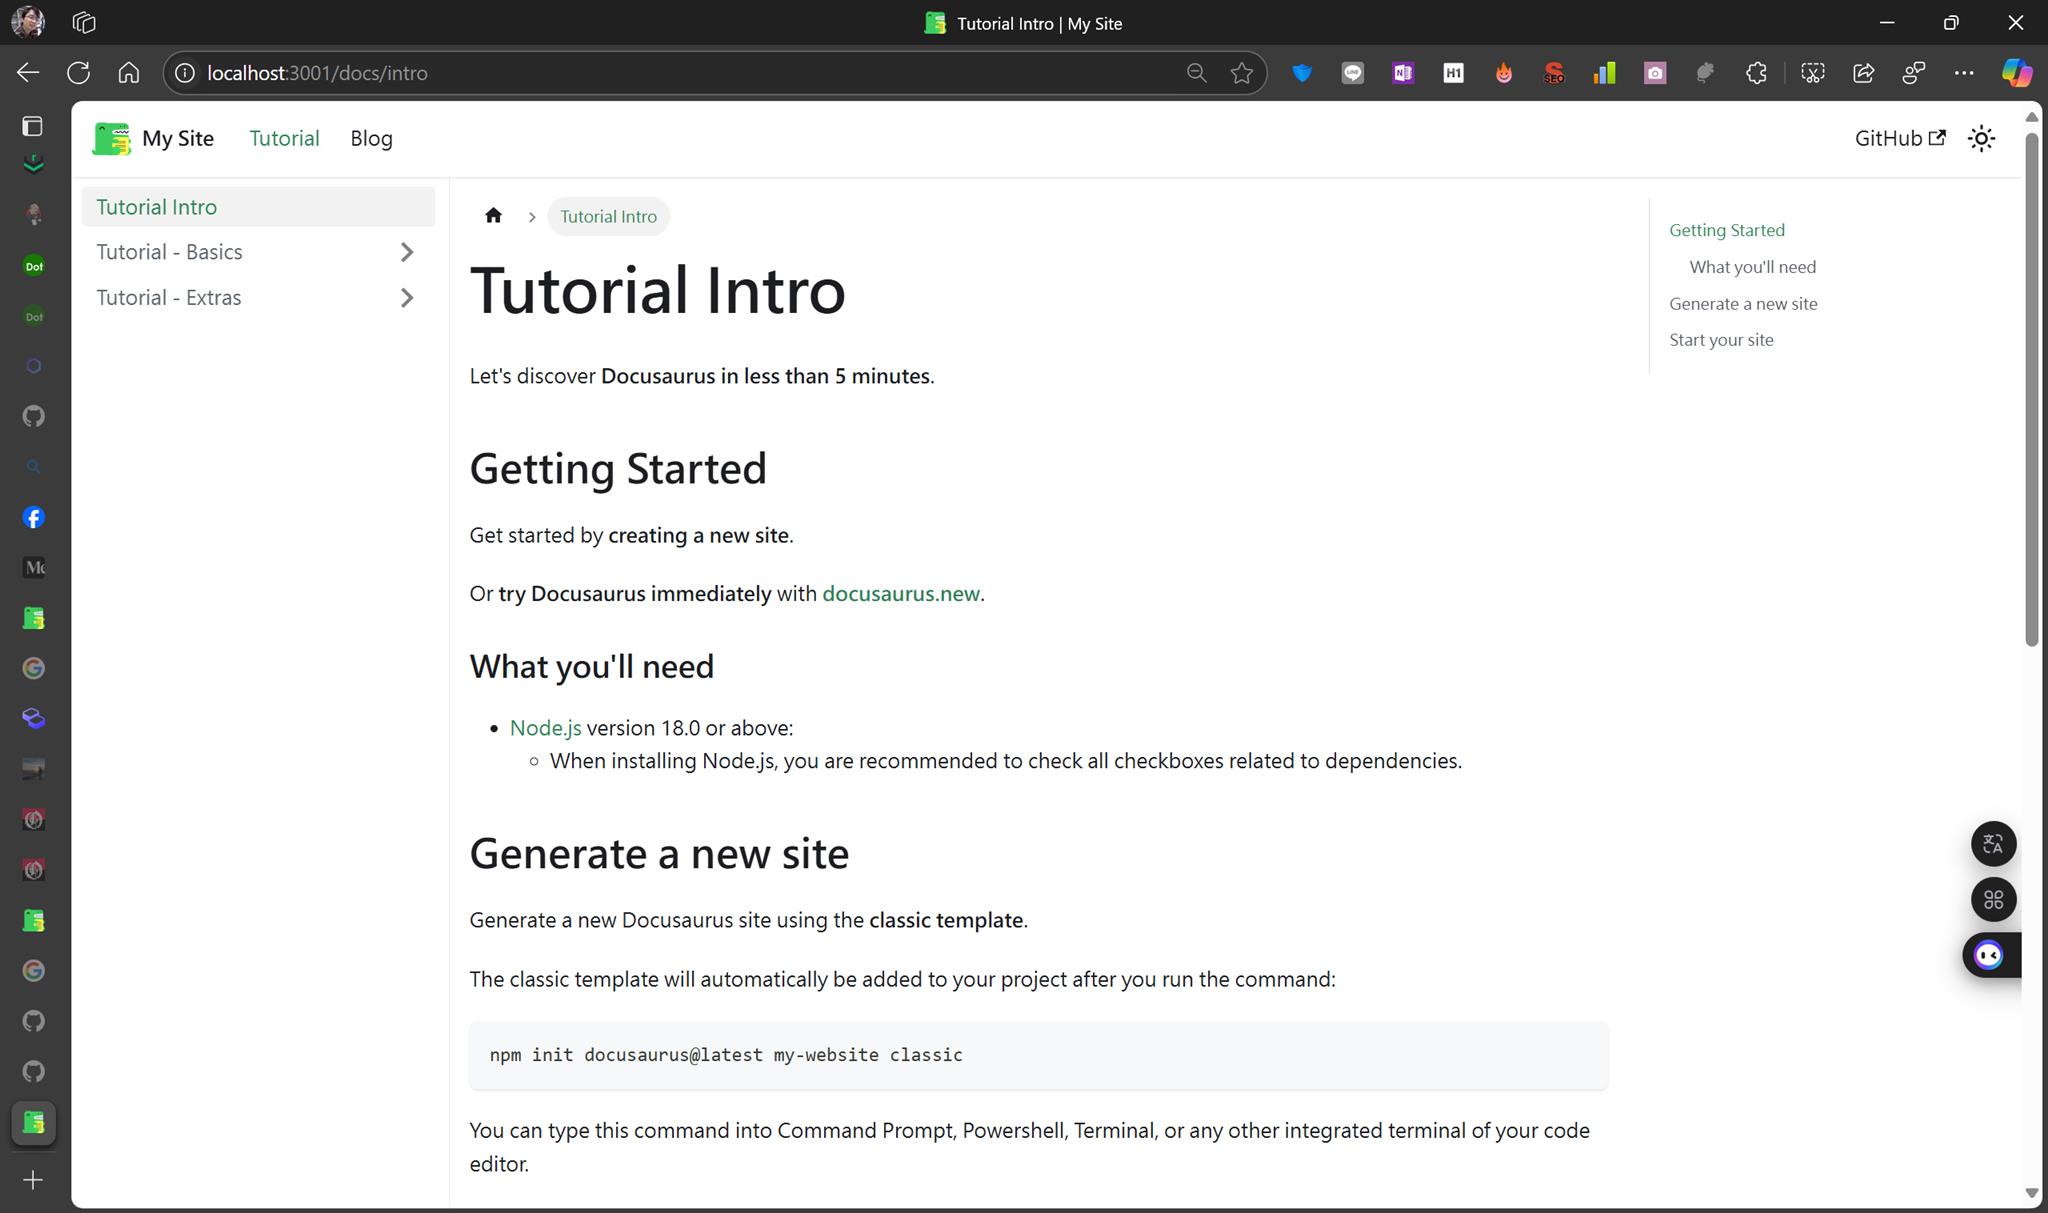
Task: Toggle the light/dark mode sun icon
Action: [1981, 138]
